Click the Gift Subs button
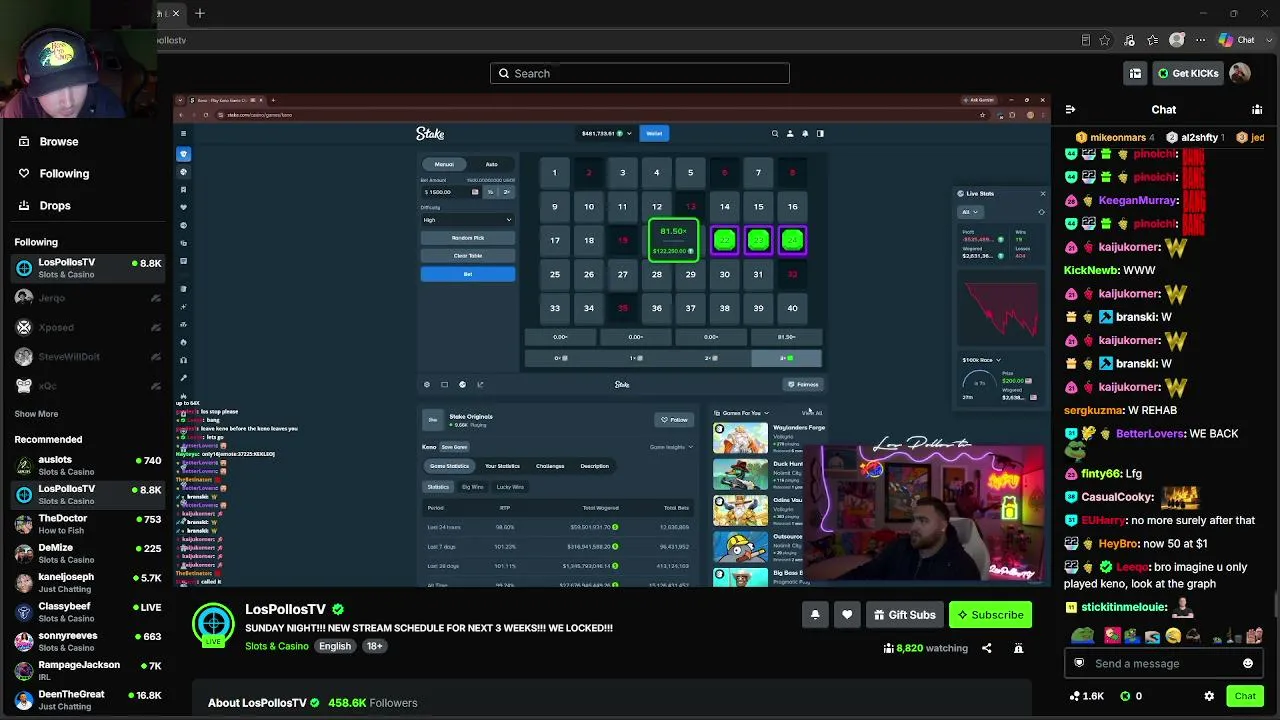The height and width of the screenshot is (720, 1280). coord(904,615)
